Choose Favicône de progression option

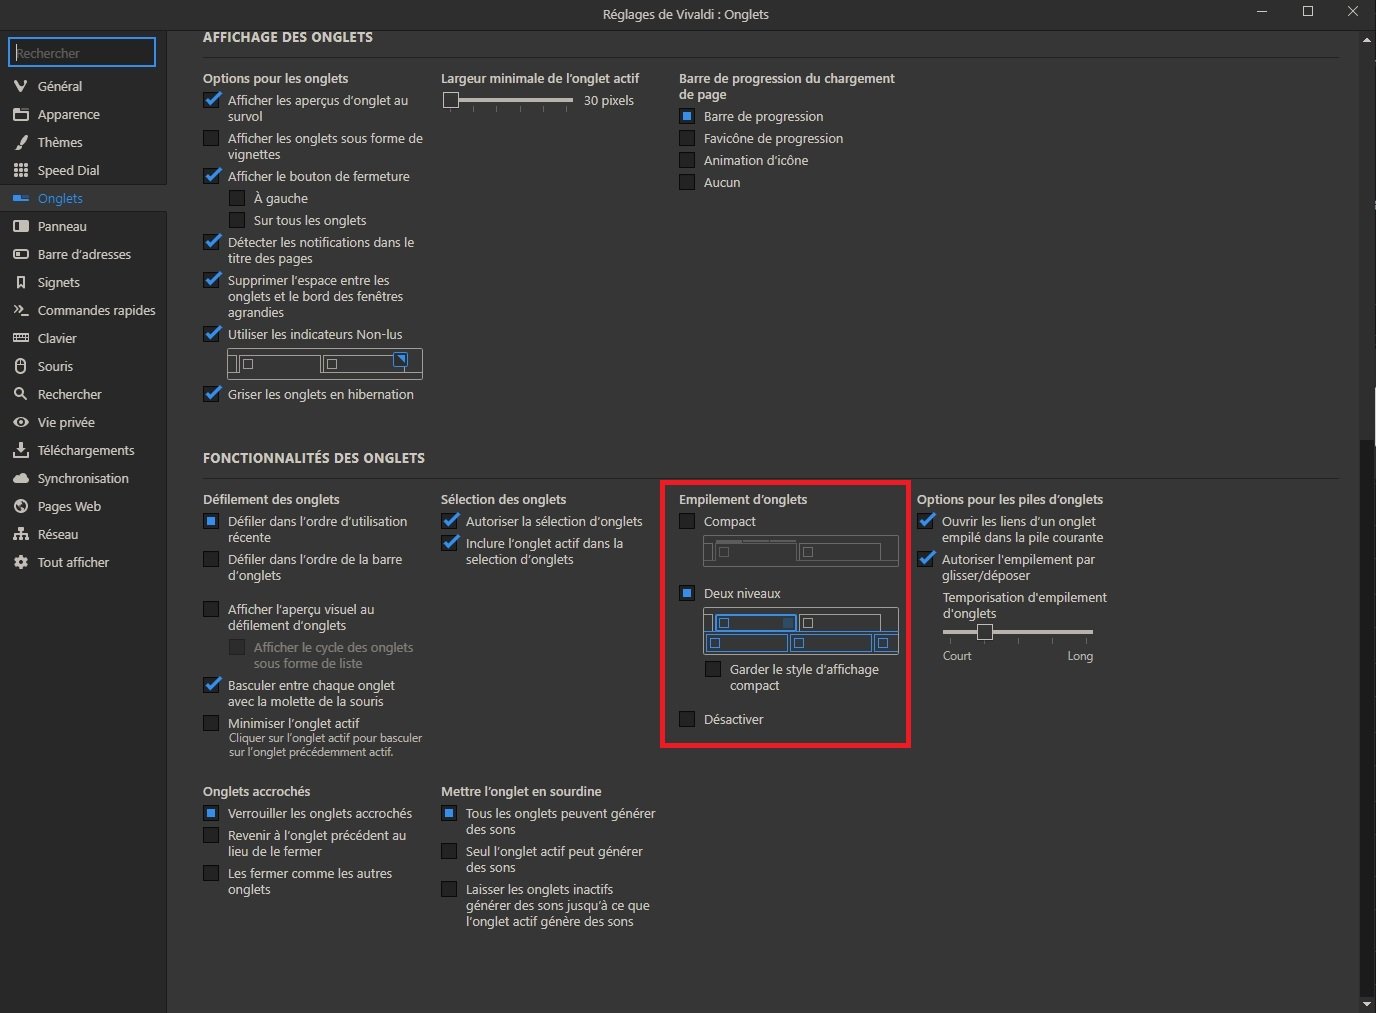(x=687, y=138)
